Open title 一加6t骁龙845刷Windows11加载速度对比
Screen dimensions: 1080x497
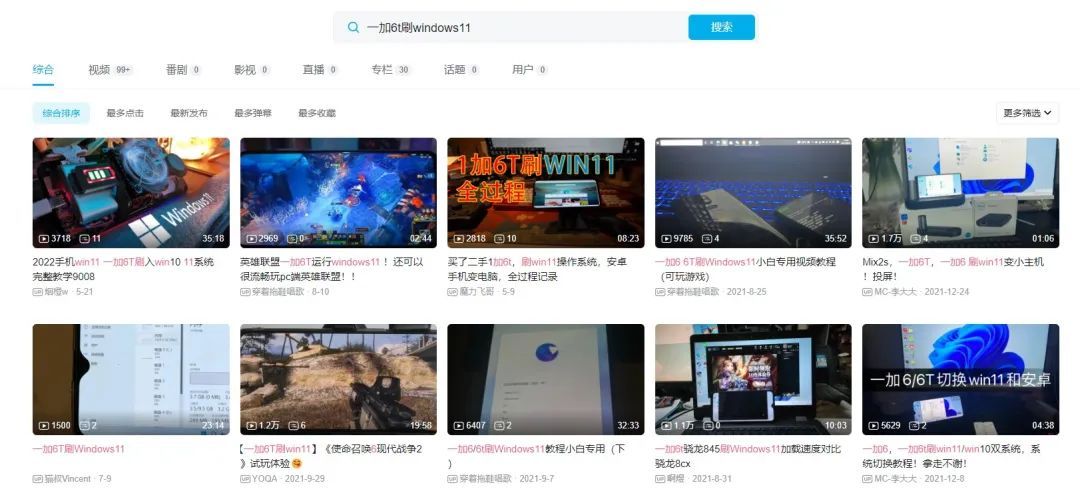pyautogui.click(x=748, y=456)
